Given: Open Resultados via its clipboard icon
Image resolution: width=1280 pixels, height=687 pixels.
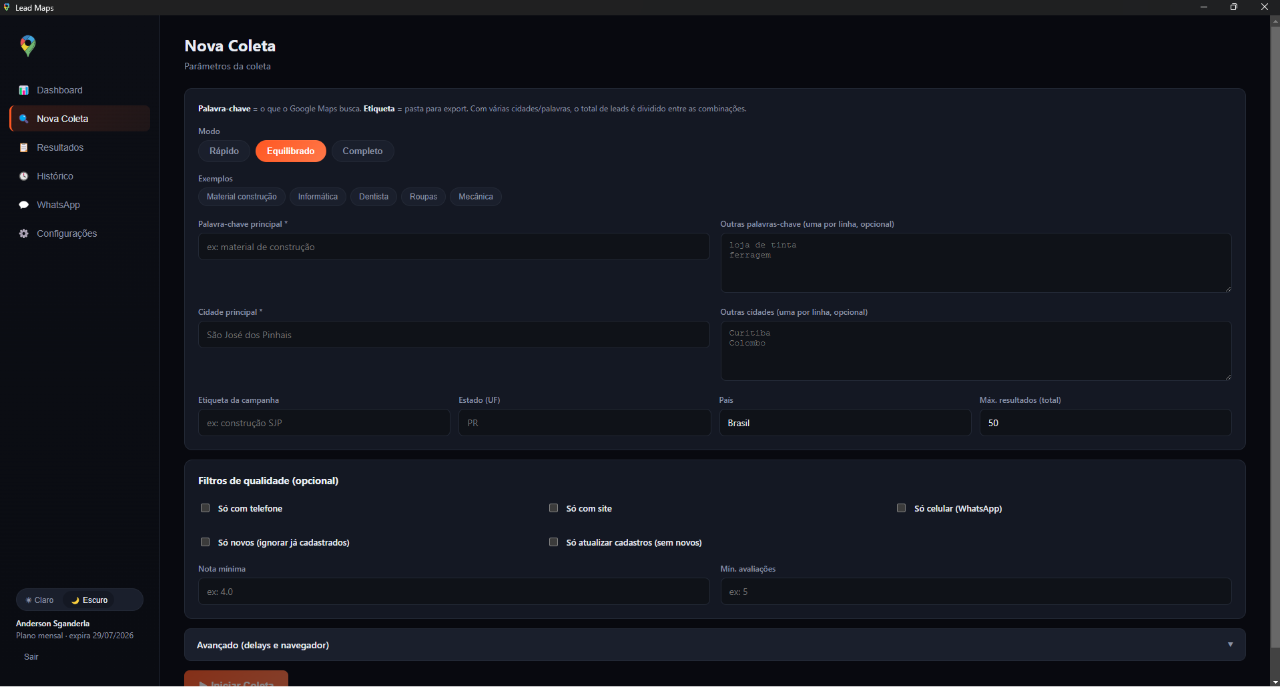Looking at the screenshot, I should (24, 148).
